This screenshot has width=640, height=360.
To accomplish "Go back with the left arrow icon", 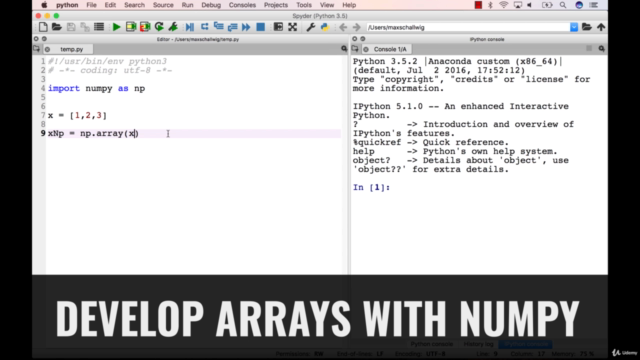I will [x=343, y=27].
